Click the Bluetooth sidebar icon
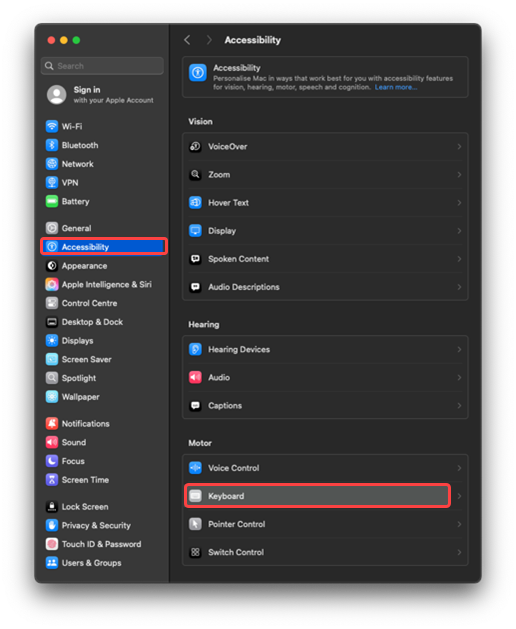516x629 pixels. 52,145
